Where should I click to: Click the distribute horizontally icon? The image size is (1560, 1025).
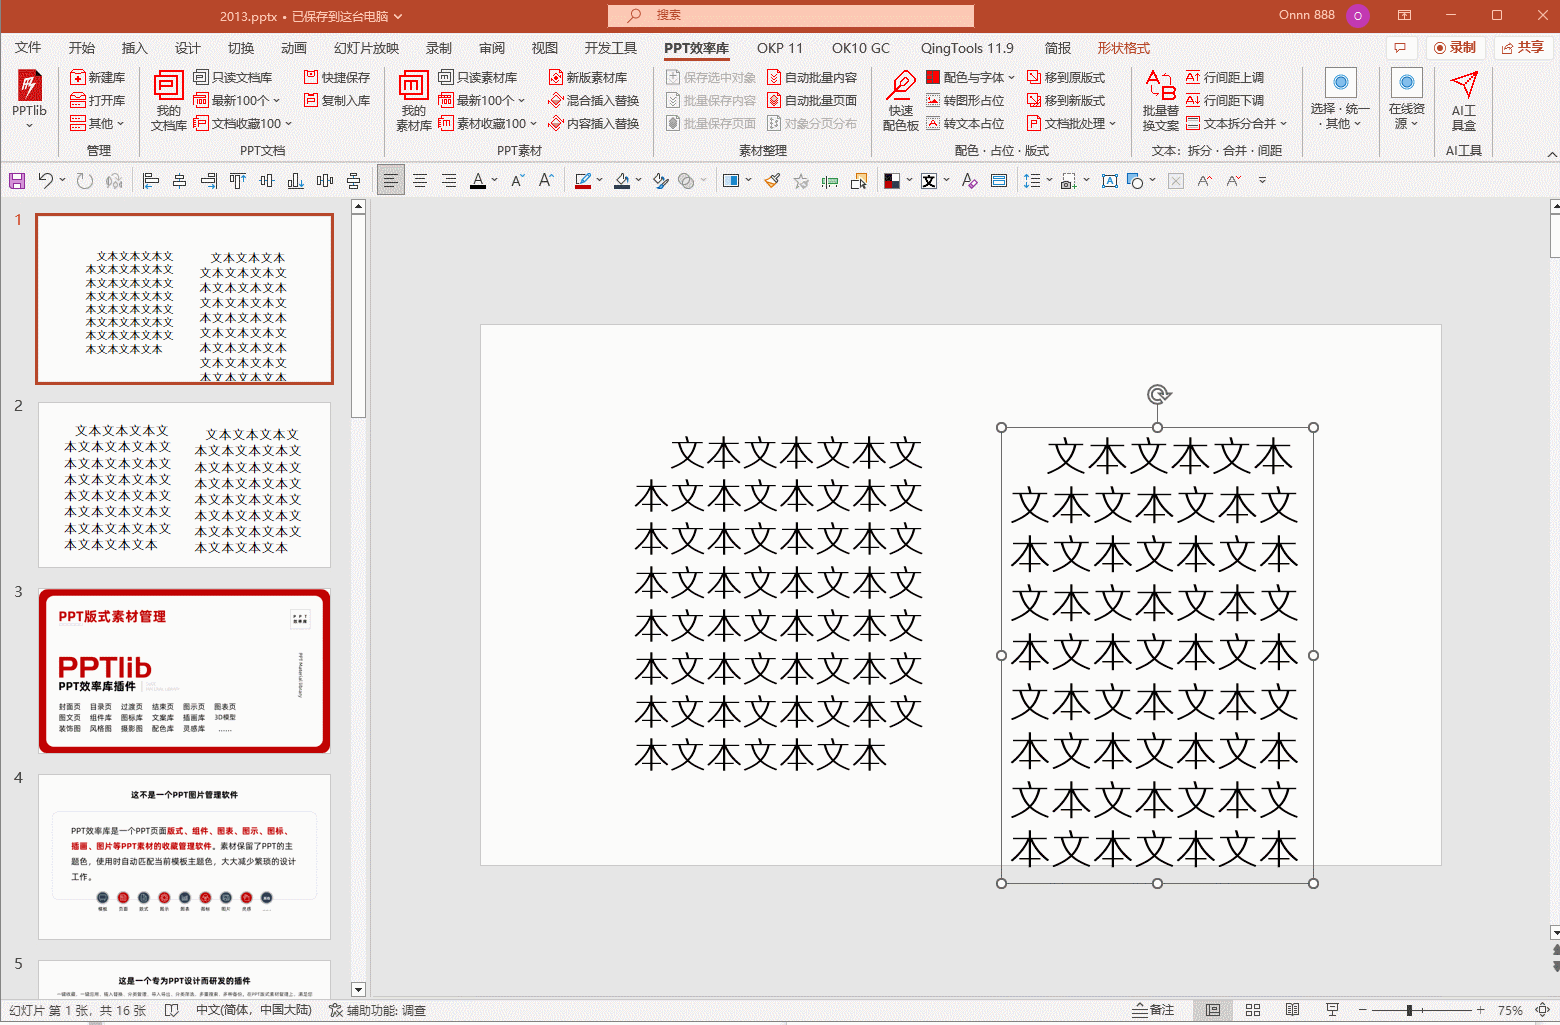click(324, 181)
